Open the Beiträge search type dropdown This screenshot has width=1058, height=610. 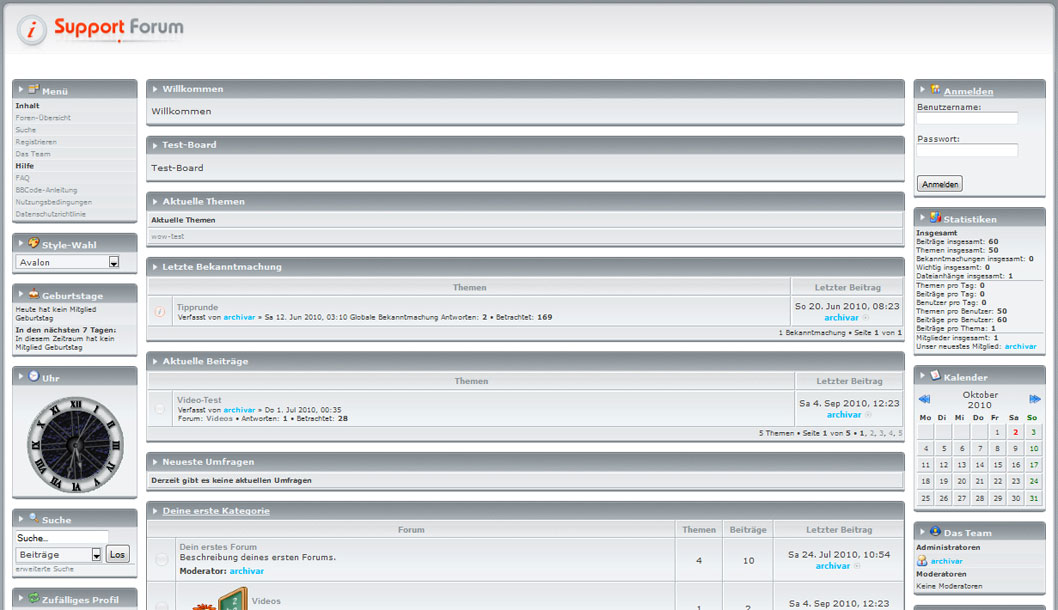point(97,555)
